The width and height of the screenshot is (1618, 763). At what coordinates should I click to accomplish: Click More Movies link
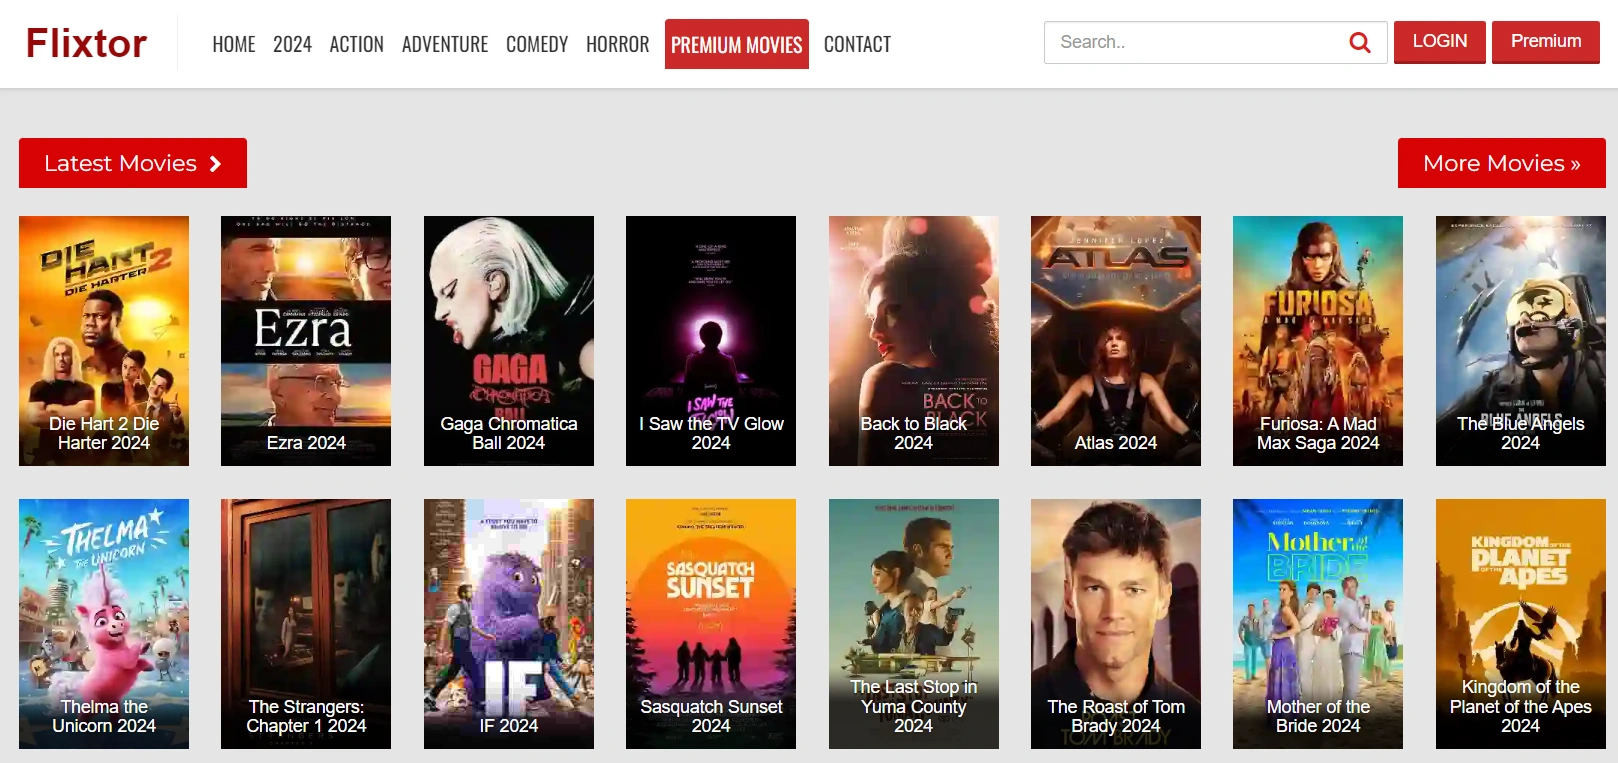click(x=1502, y=163)
